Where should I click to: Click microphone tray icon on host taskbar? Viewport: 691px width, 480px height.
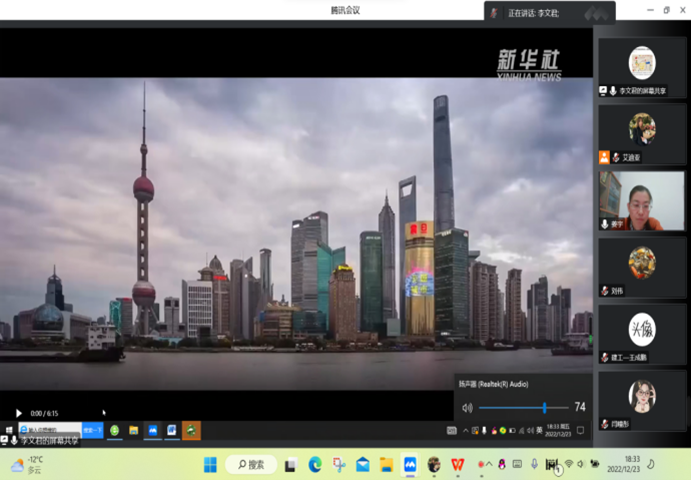coord(534,464)
